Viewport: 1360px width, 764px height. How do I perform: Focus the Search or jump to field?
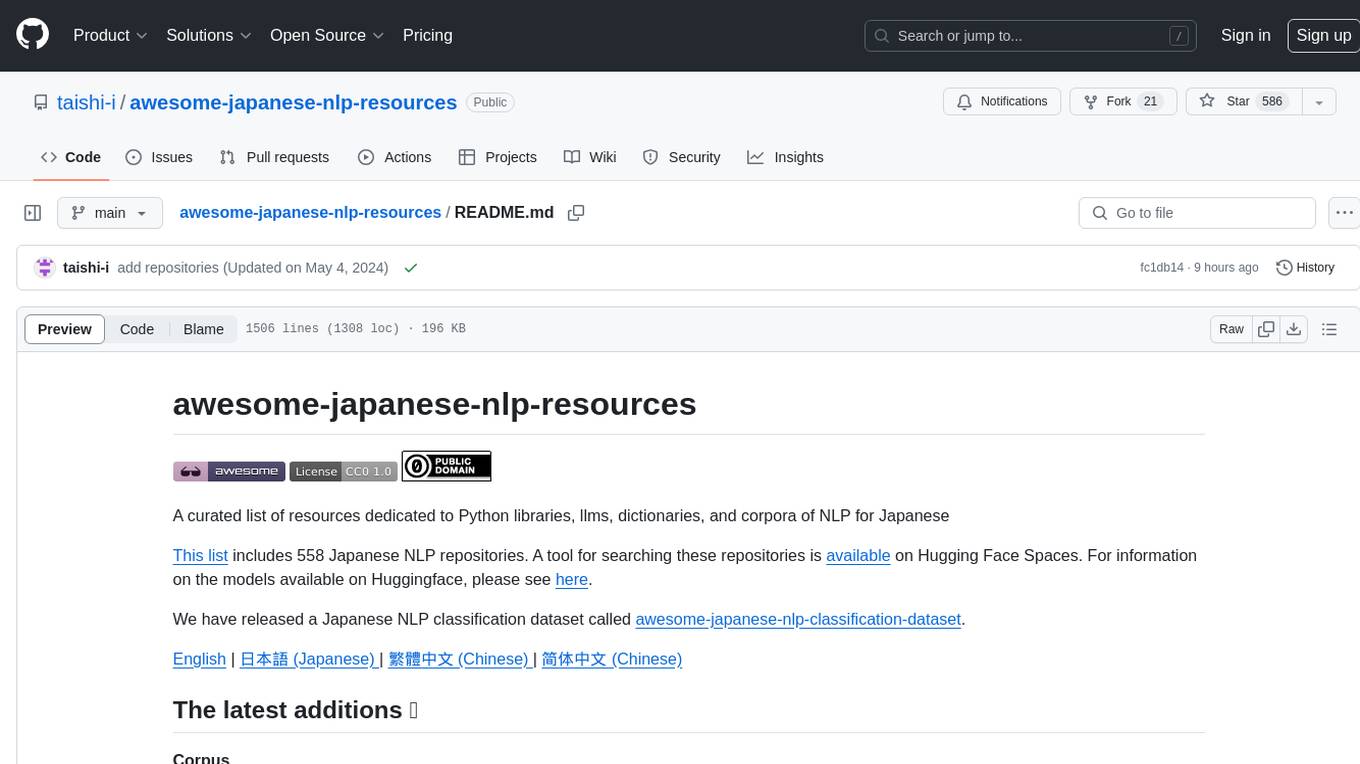click(x=1031, y=36)
